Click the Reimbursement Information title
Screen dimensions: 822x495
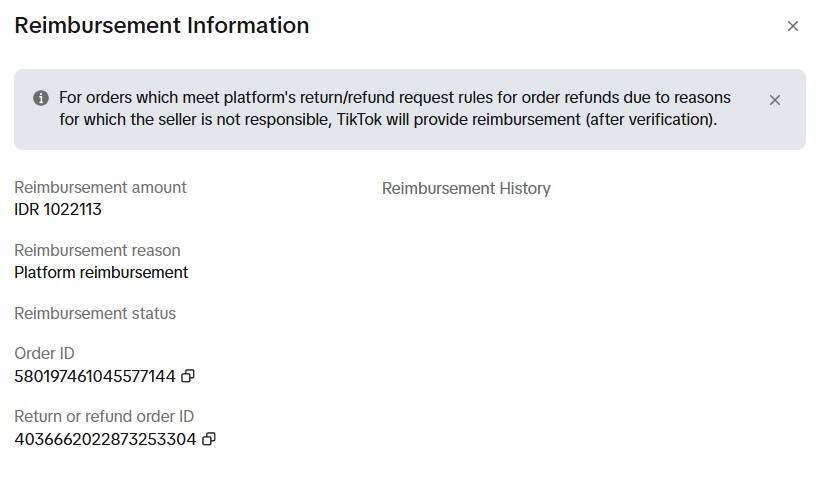click(x=162, y=26)
